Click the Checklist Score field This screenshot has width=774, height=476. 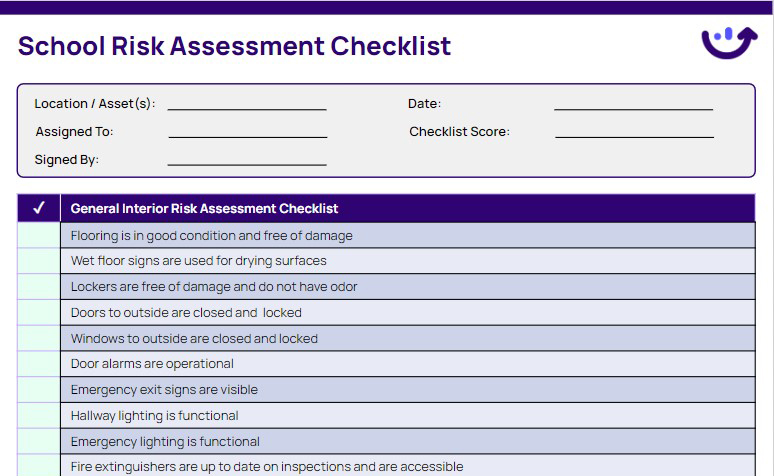coord(634,130)
